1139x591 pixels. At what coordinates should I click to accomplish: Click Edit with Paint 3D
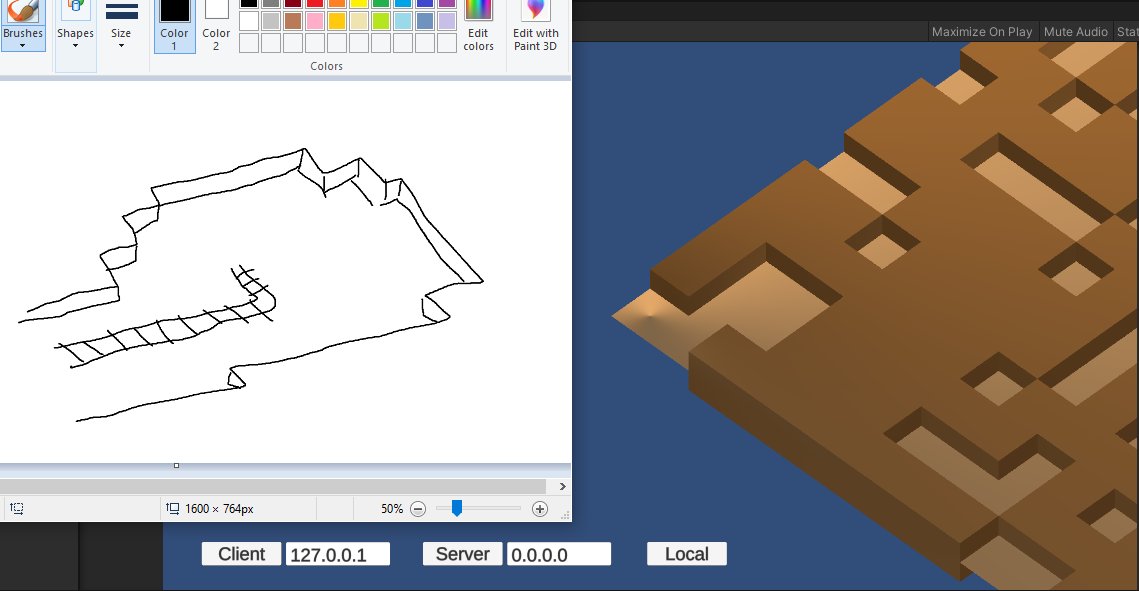(535, 26)
